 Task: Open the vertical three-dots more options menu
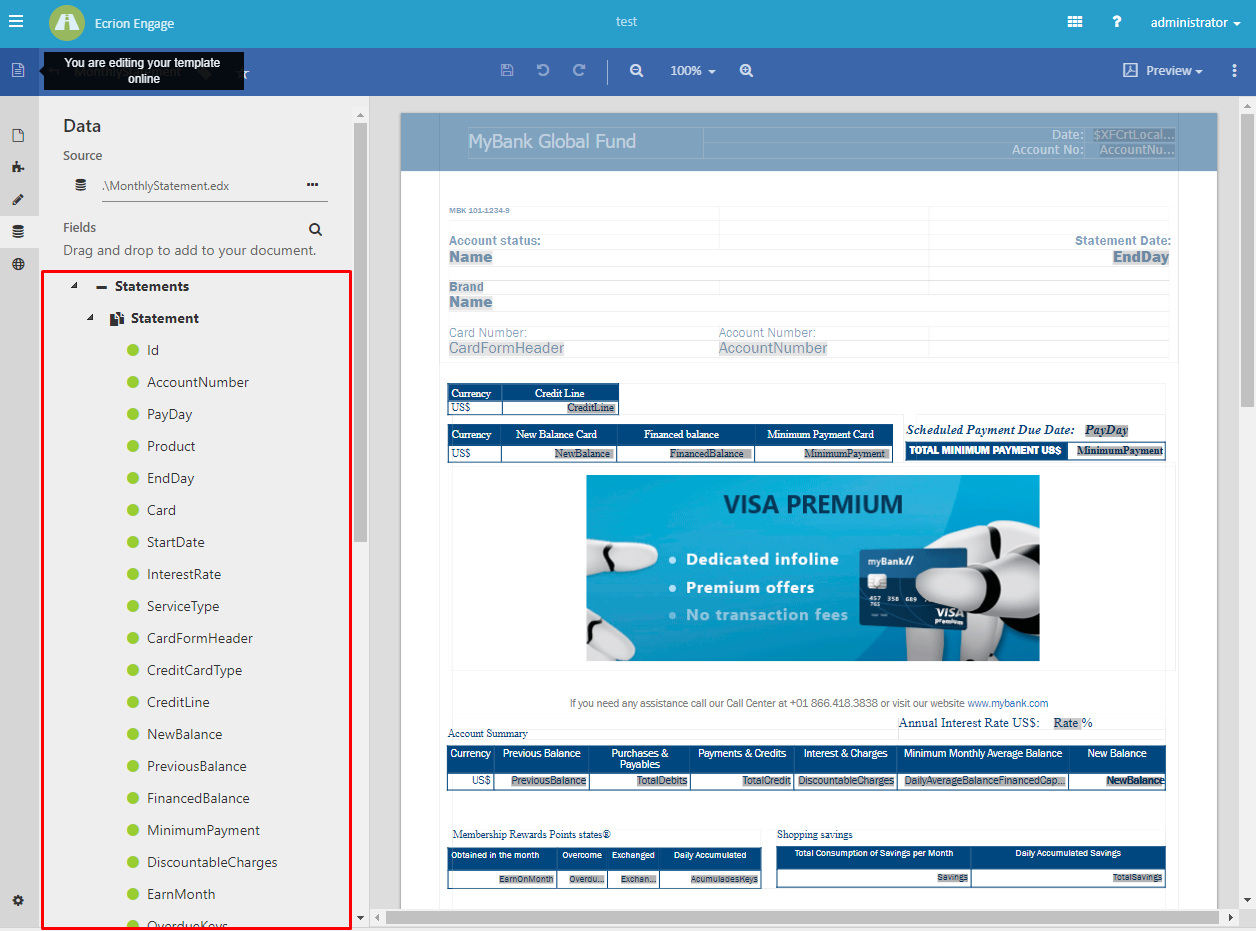pyautogui.click(x=1234, y=71)
